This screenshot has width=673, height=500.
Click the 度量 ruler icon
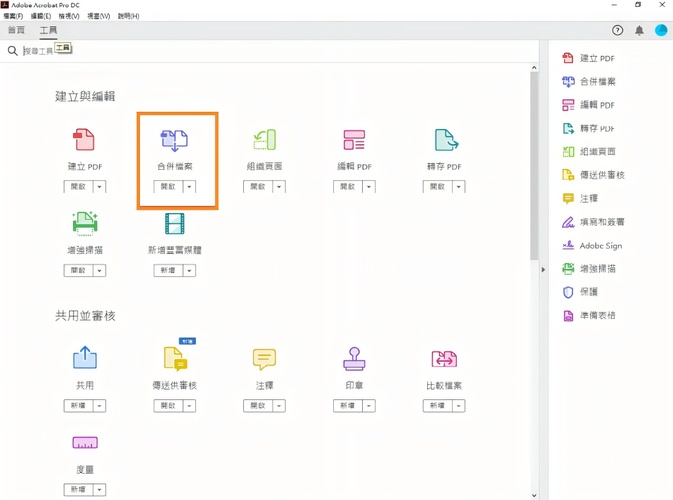coord(85,442)
